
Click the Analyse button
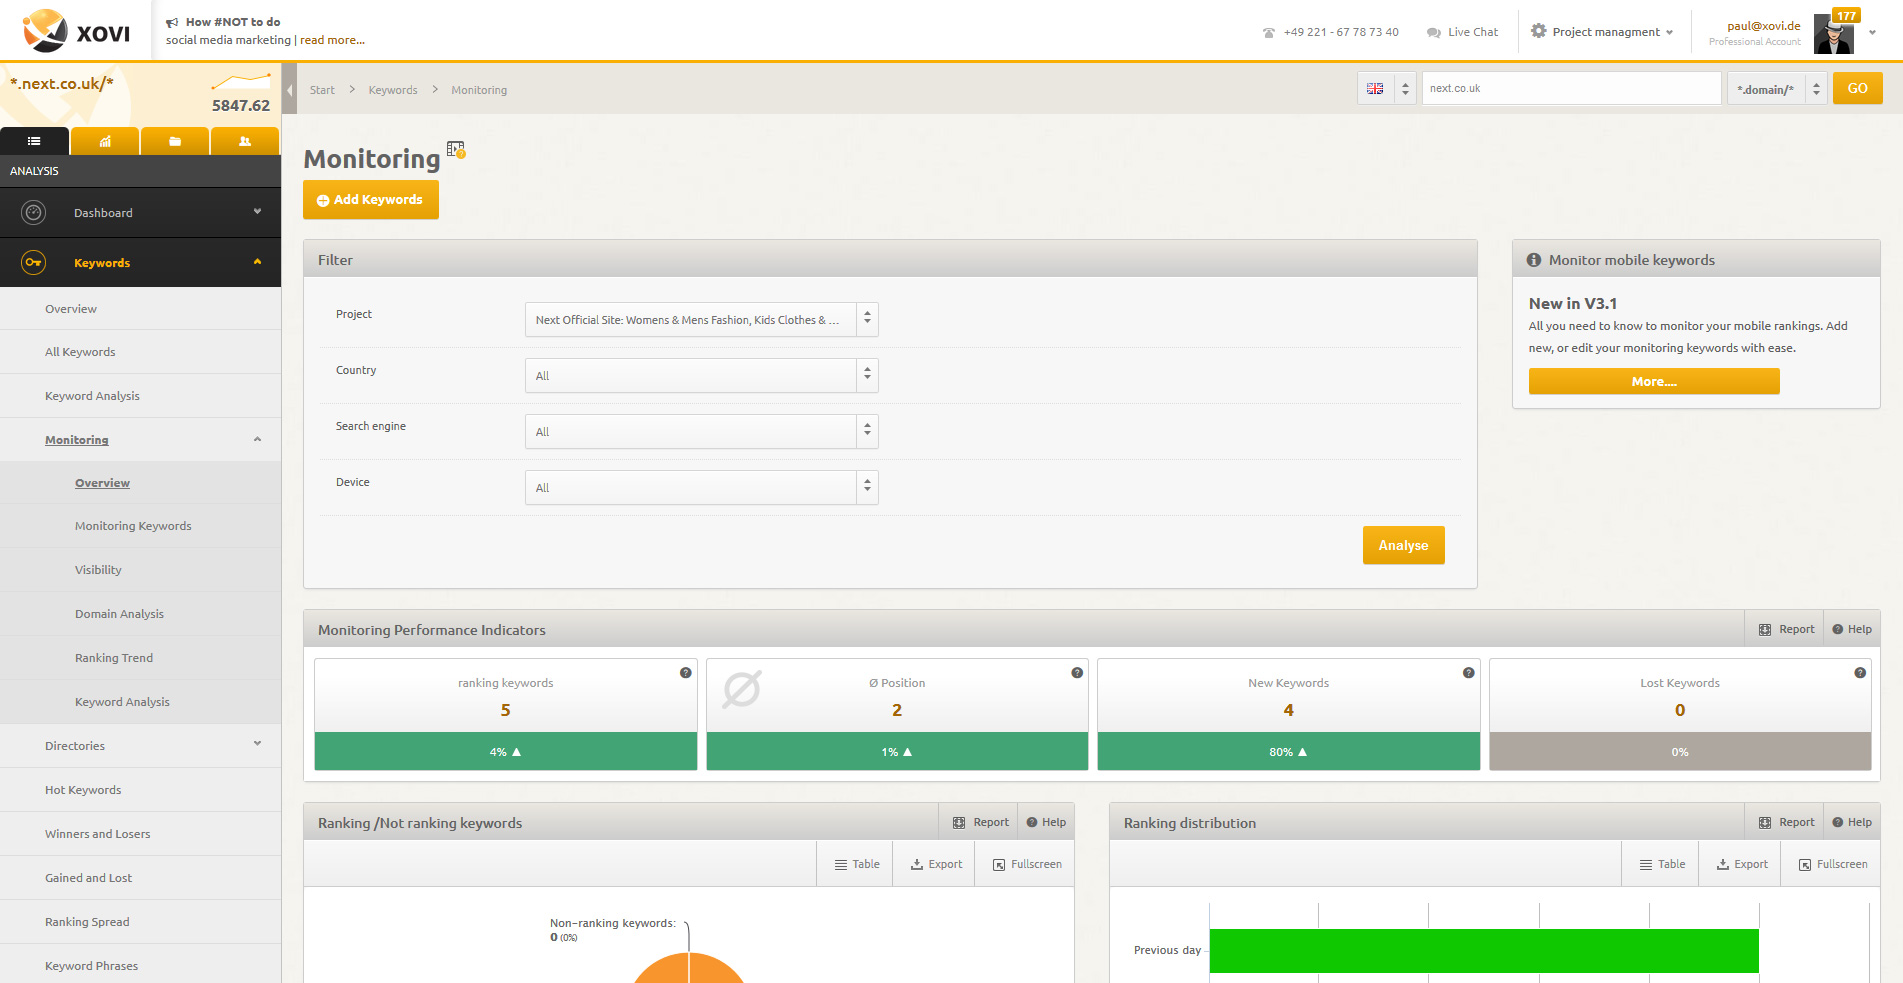pos(1403,545)
